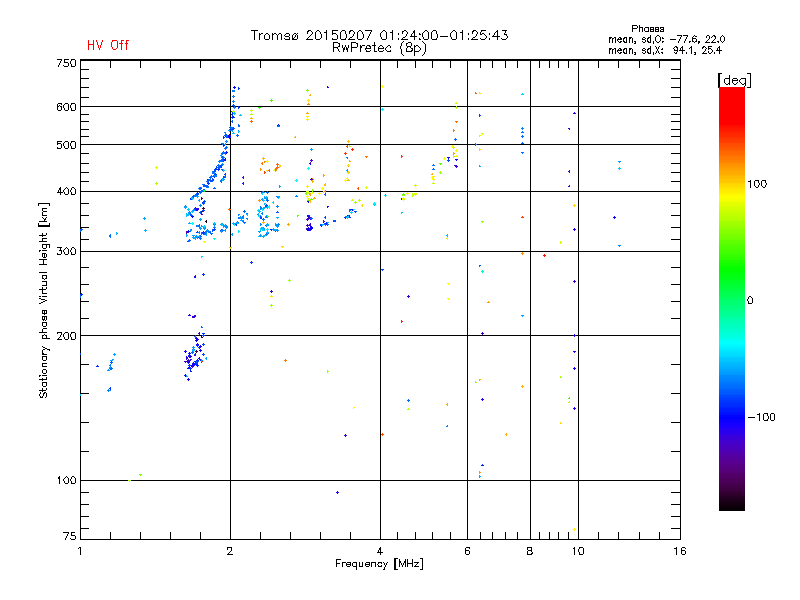The image size is (800, 600).
Task: Click the 16 MHz frequency tick label
Action: coord(680,551)
